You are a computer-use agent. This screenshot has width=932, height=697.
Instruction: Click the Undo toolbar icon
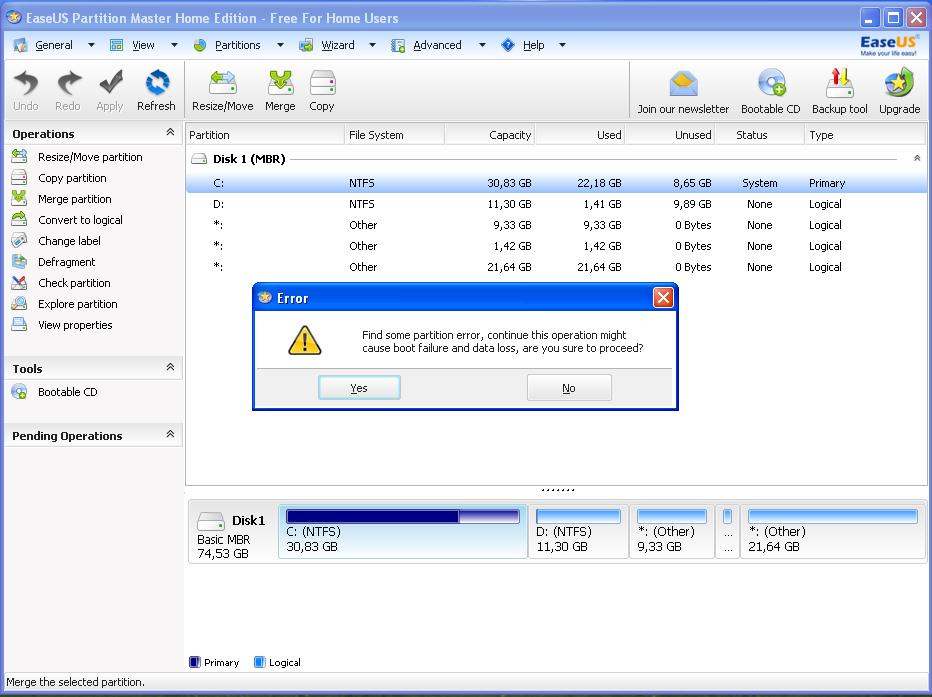coord(26,83)
